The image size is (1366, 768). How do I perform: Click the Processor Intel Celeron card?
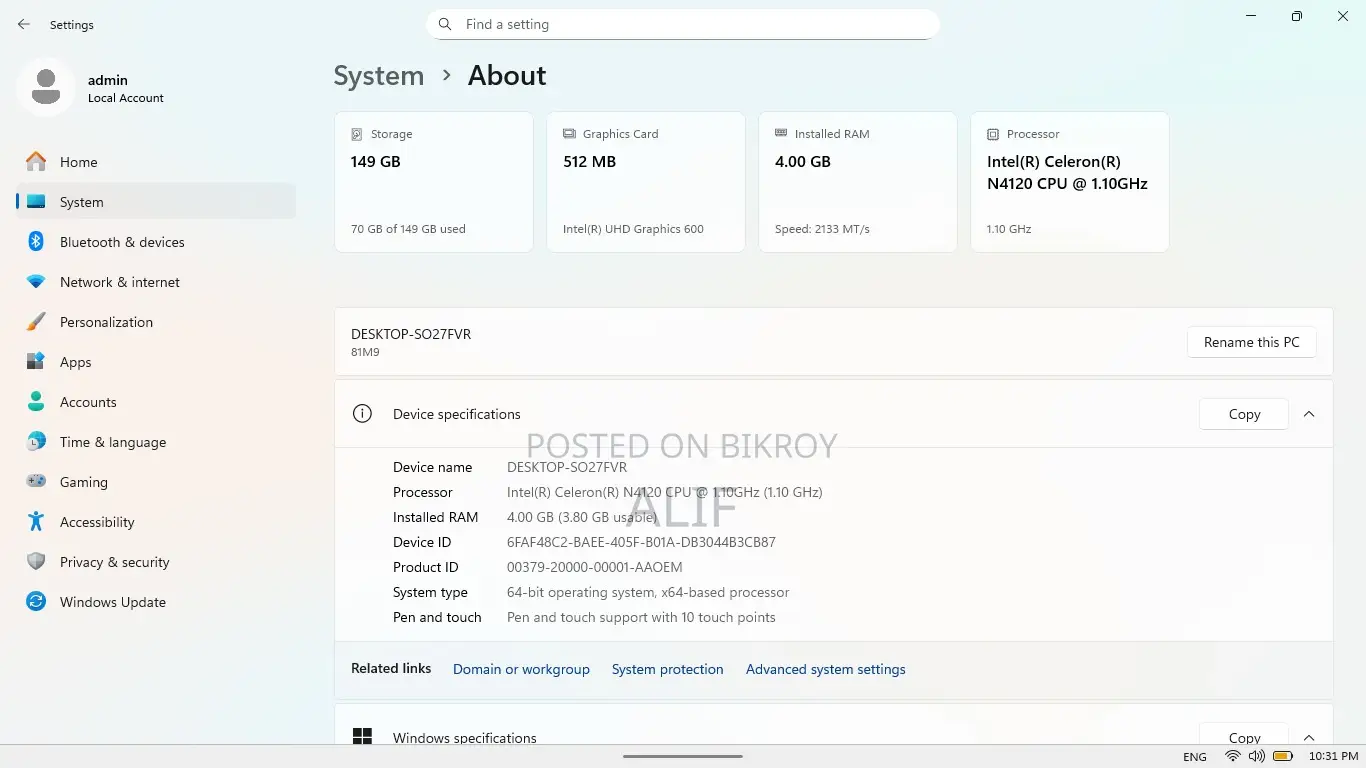pyautogui.click(x=1070, y=182)
